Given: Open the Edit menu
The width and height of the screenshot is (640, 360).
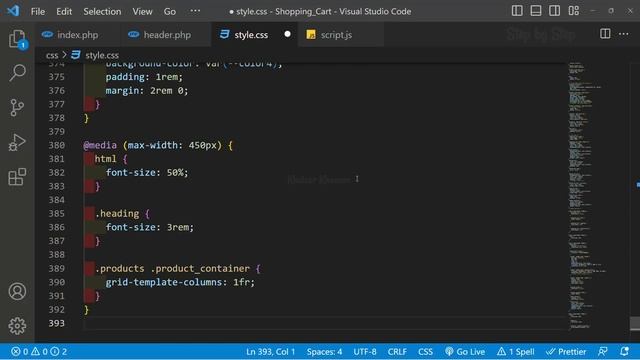Looking at the screenshot, I should click(x=64, y=11).
